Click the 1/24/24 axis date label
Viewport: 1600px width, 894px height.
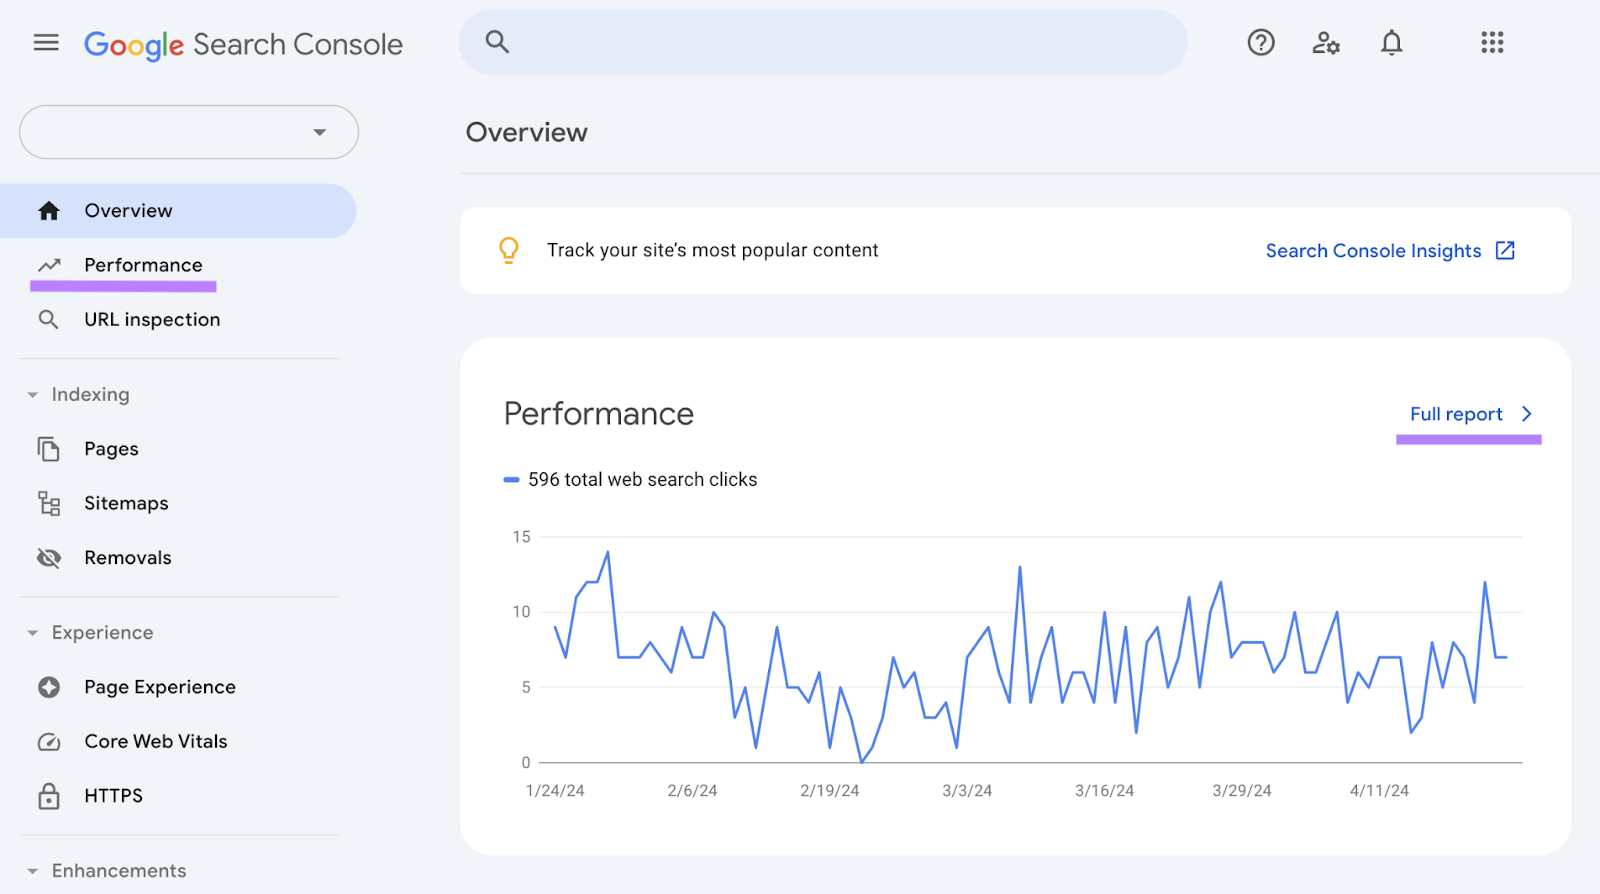coord(555,791)
